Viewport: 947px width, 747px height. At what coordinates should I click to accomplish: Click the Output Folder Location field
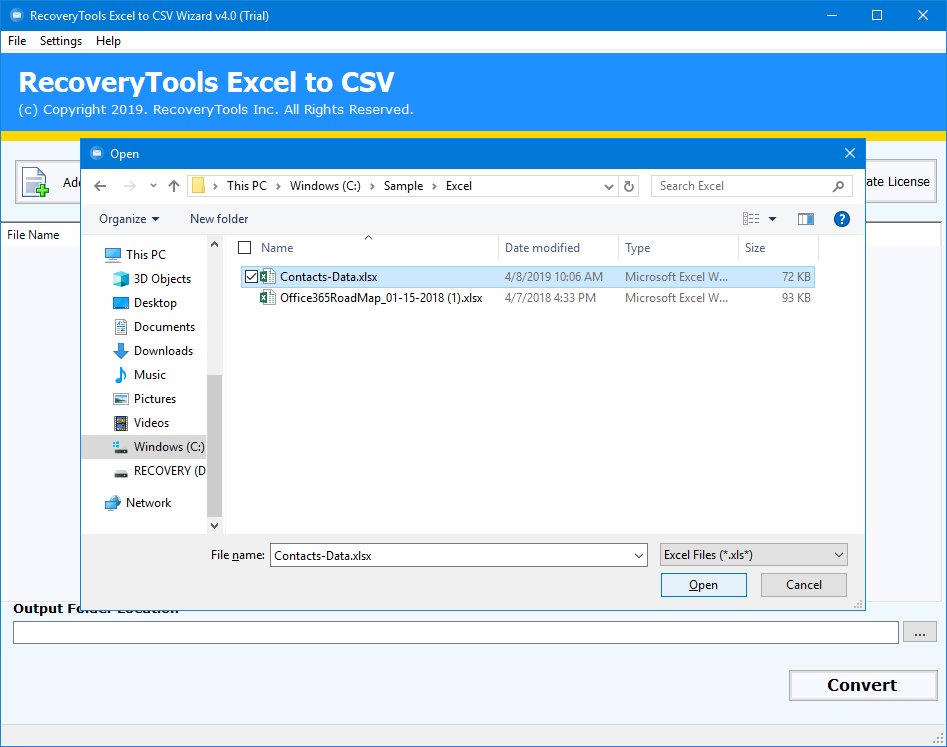click(x=456, y=632)
